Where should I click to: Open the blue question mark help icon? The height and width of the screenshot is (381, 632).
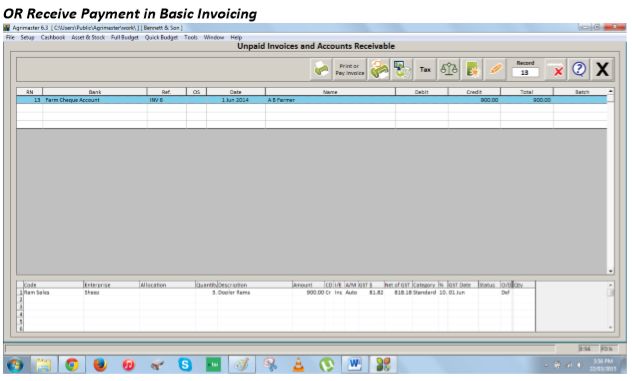pyautogui.click(x=579, y=69)
